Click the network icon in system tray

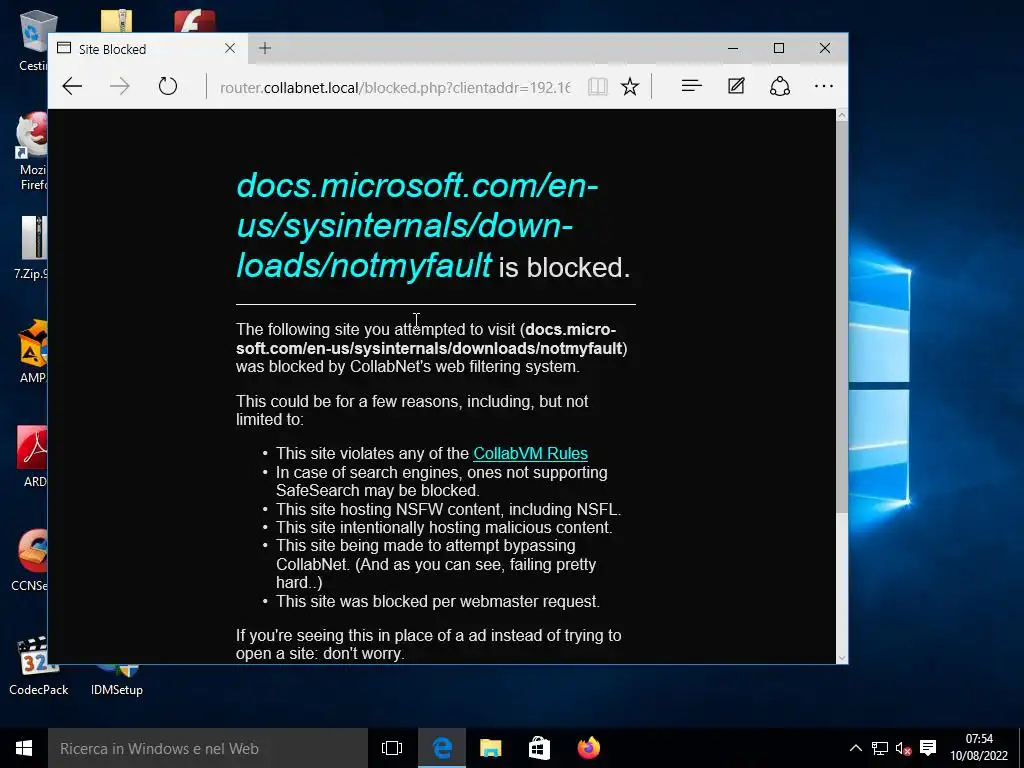tap(880, 748)
